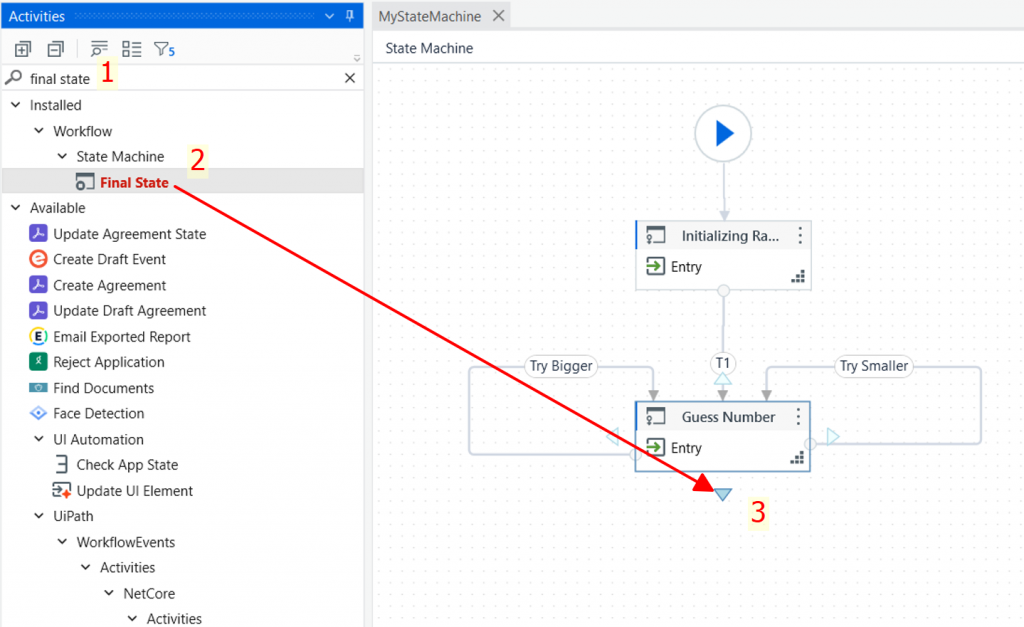
Task: Collapse the UI Automation tree node
Action: coord(39,440)
